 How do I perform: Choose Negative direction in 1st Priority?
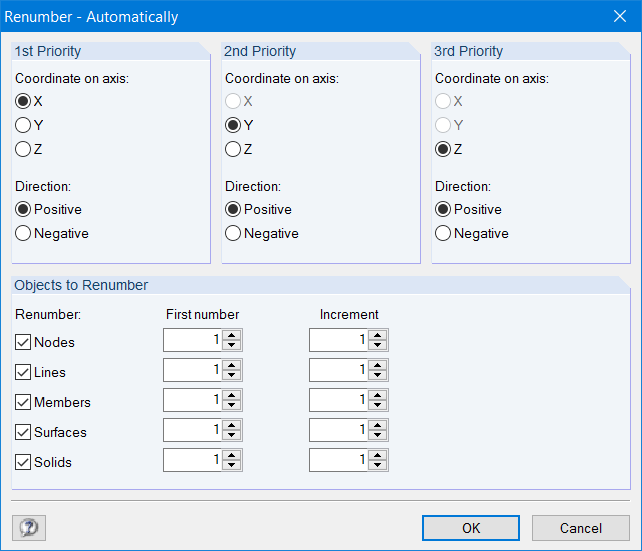coord(23,233)
